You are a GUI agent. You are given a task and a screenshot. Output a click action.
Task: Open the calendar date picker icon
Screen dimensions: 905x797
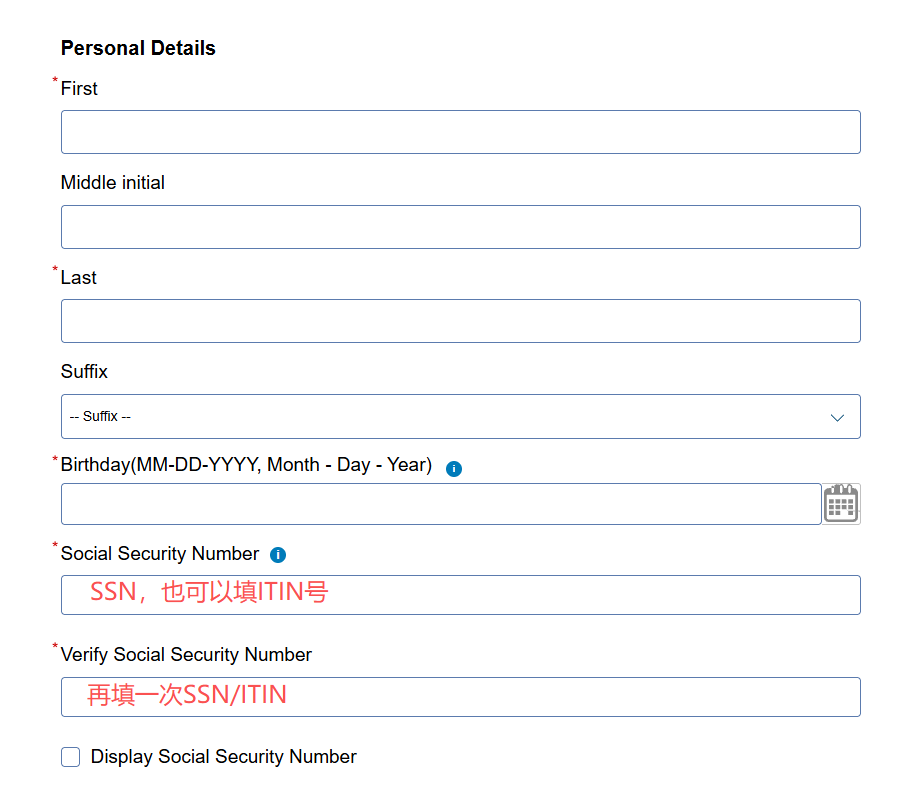tap(841, 504)
